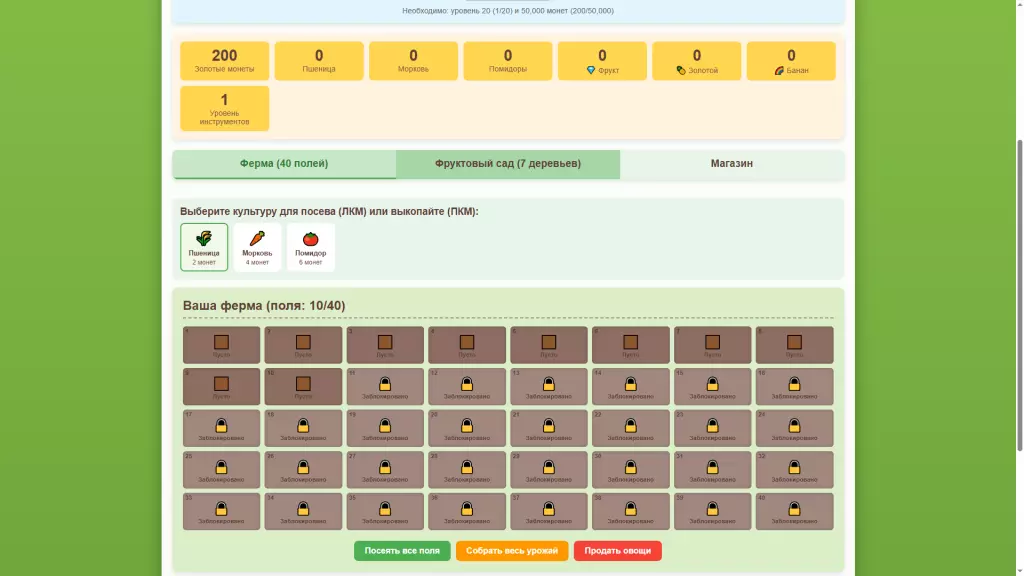Click empty field plot number 5
1024x576 pixels.
(x=548, y=345)
